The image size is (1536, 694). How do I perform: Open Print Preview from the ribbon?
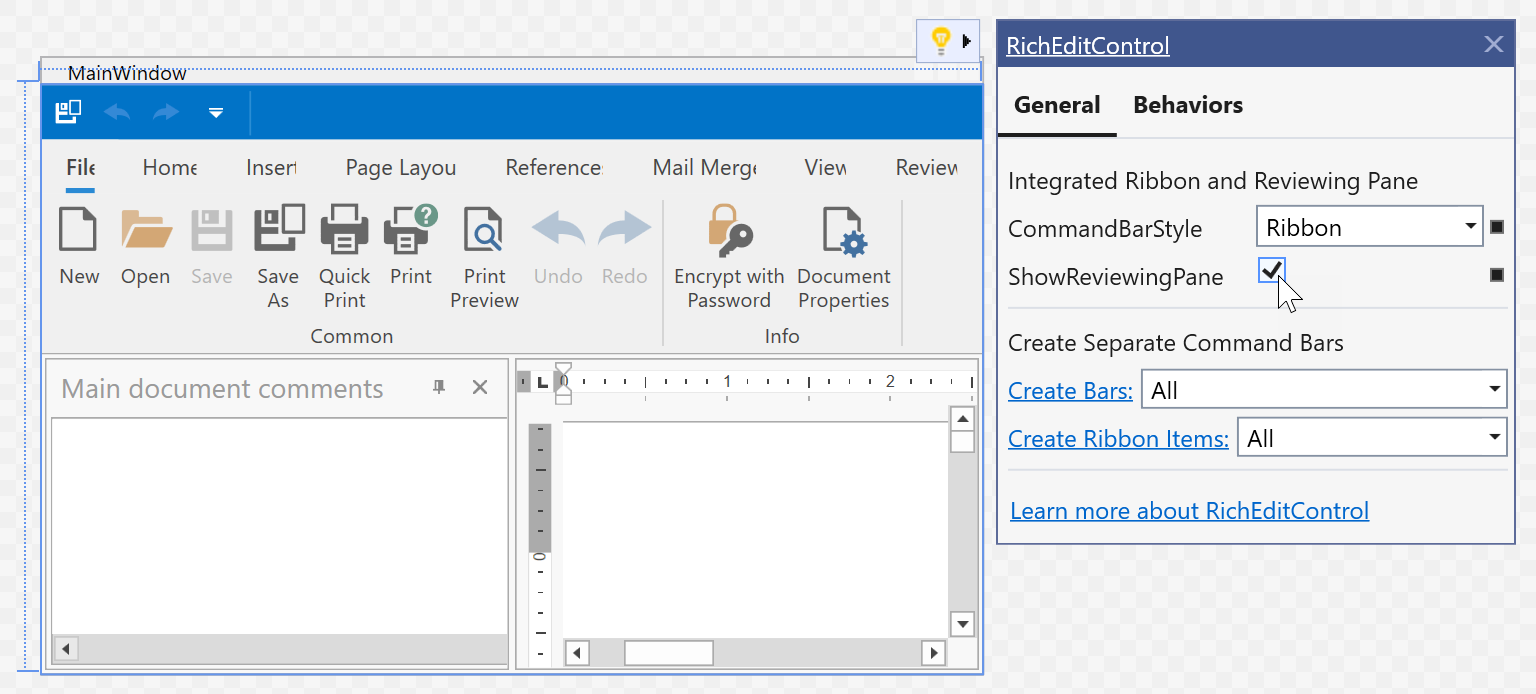[484, 229]
